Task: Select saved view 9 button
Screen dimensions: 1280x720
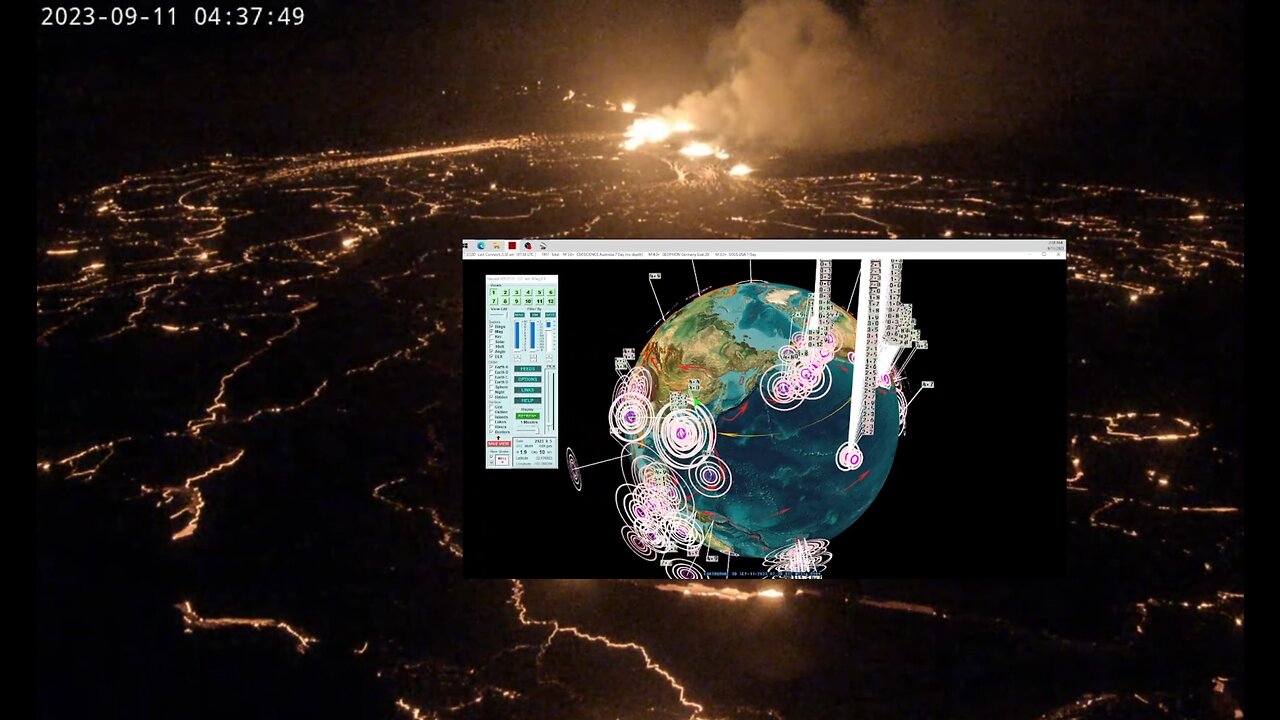Action: [516, 301]
